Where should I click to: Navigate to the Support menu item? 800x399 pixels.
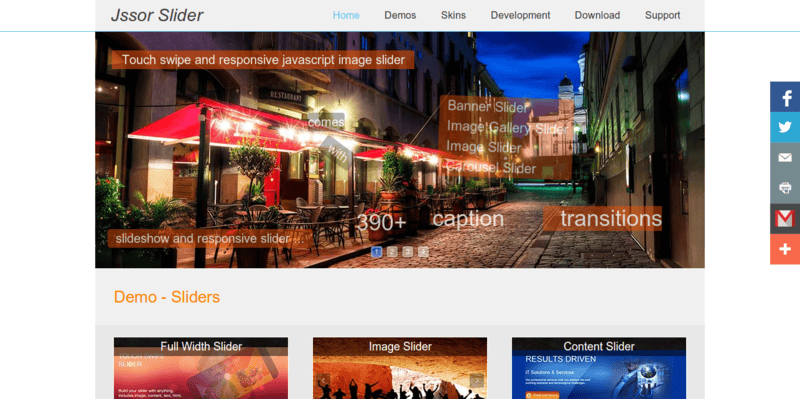pos(662,15)
